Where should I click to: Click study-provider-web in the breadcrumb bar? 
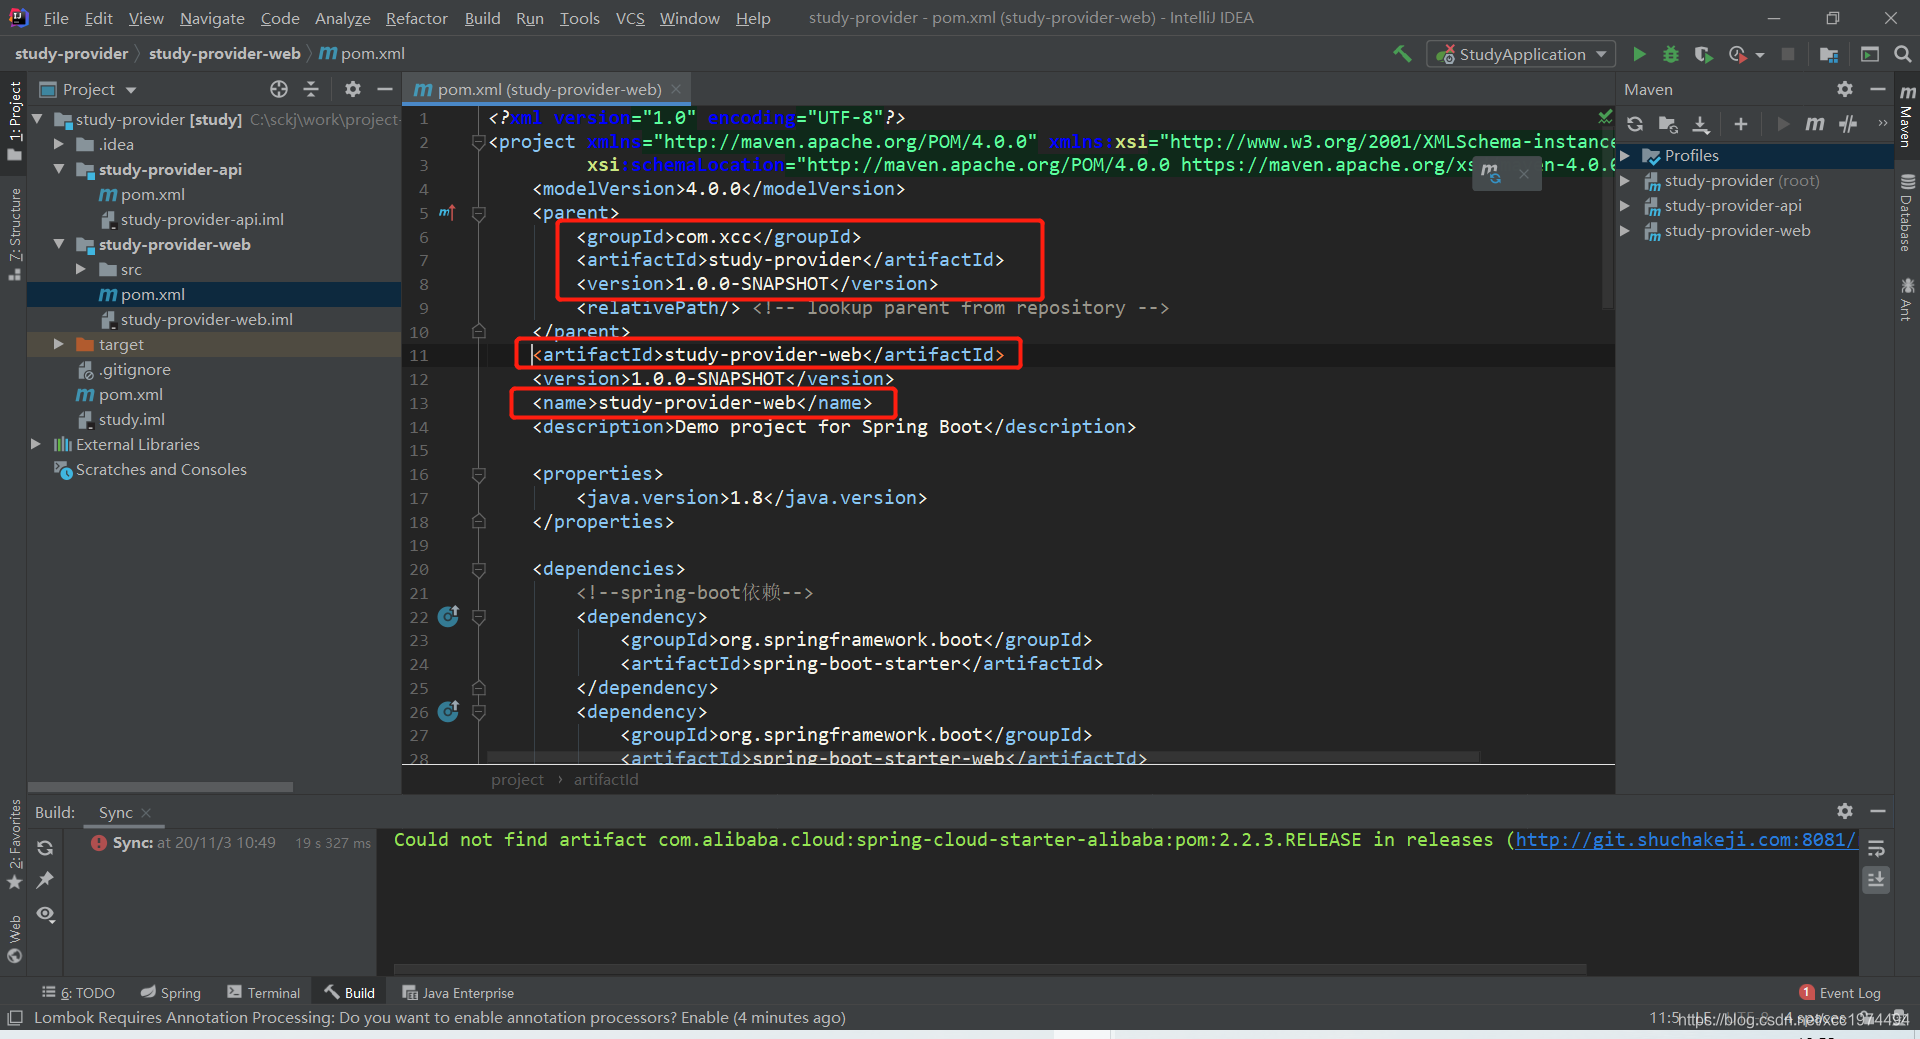coord(224,54)
